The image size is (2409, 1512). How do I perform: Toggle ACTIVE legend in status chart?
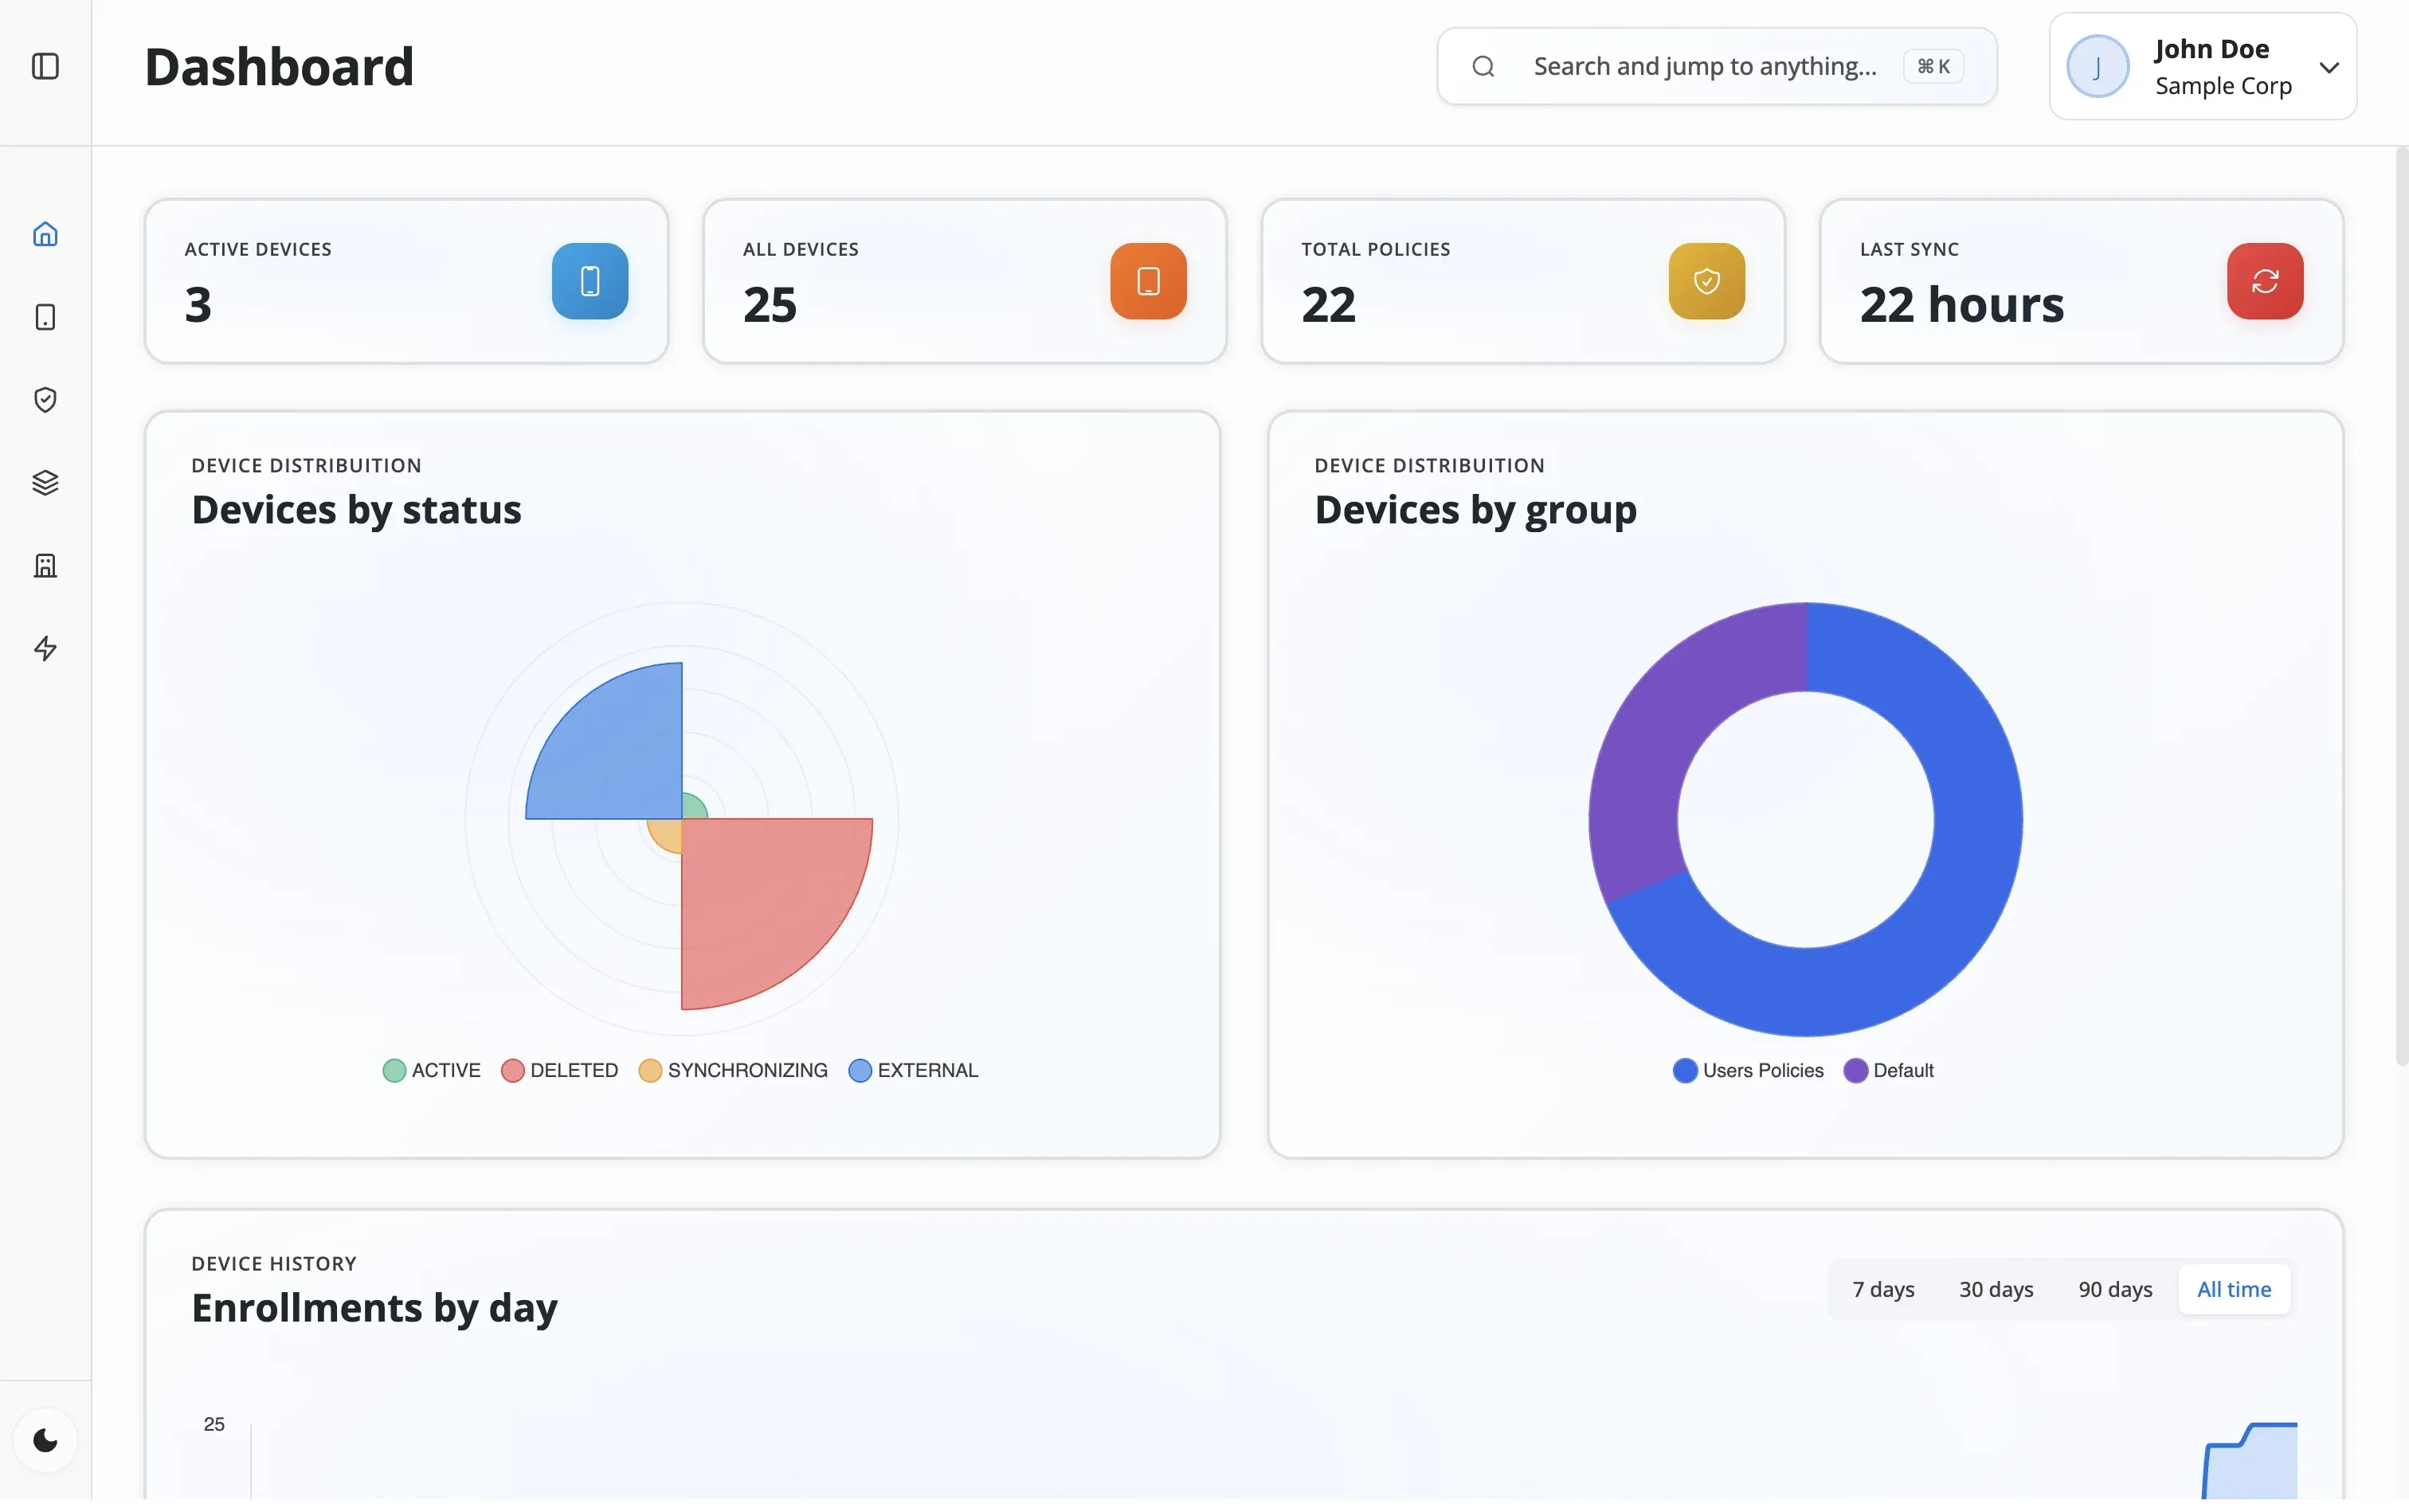432,1071
